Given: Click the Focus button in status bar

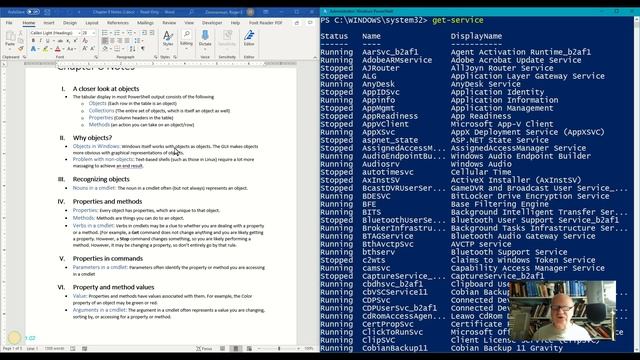Looking at the screenshot, I should 204,349.
